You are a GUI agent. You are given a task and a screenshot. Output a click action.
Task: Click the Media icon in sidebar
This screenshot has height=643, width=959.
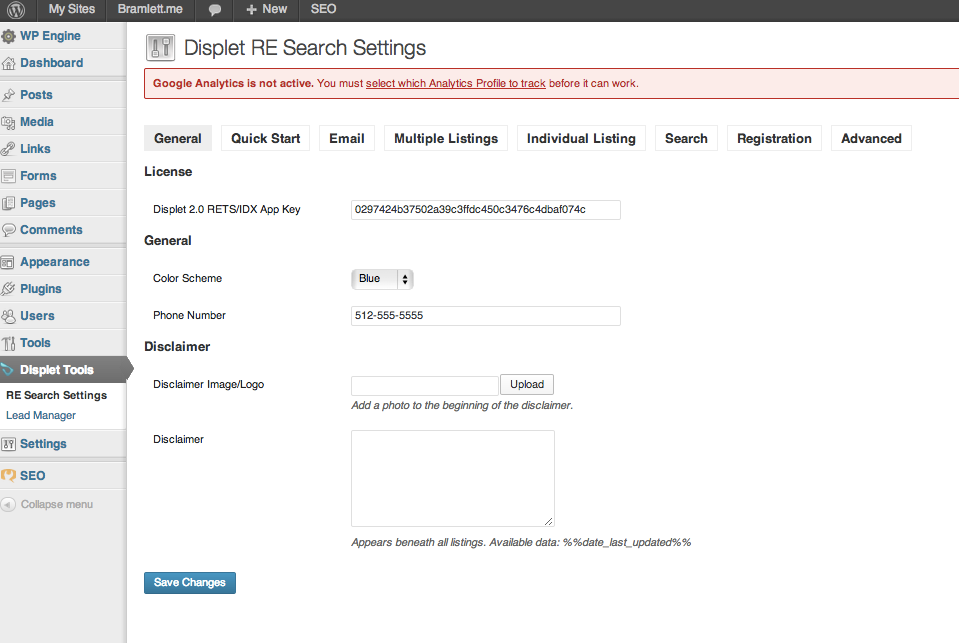point(9,122)
